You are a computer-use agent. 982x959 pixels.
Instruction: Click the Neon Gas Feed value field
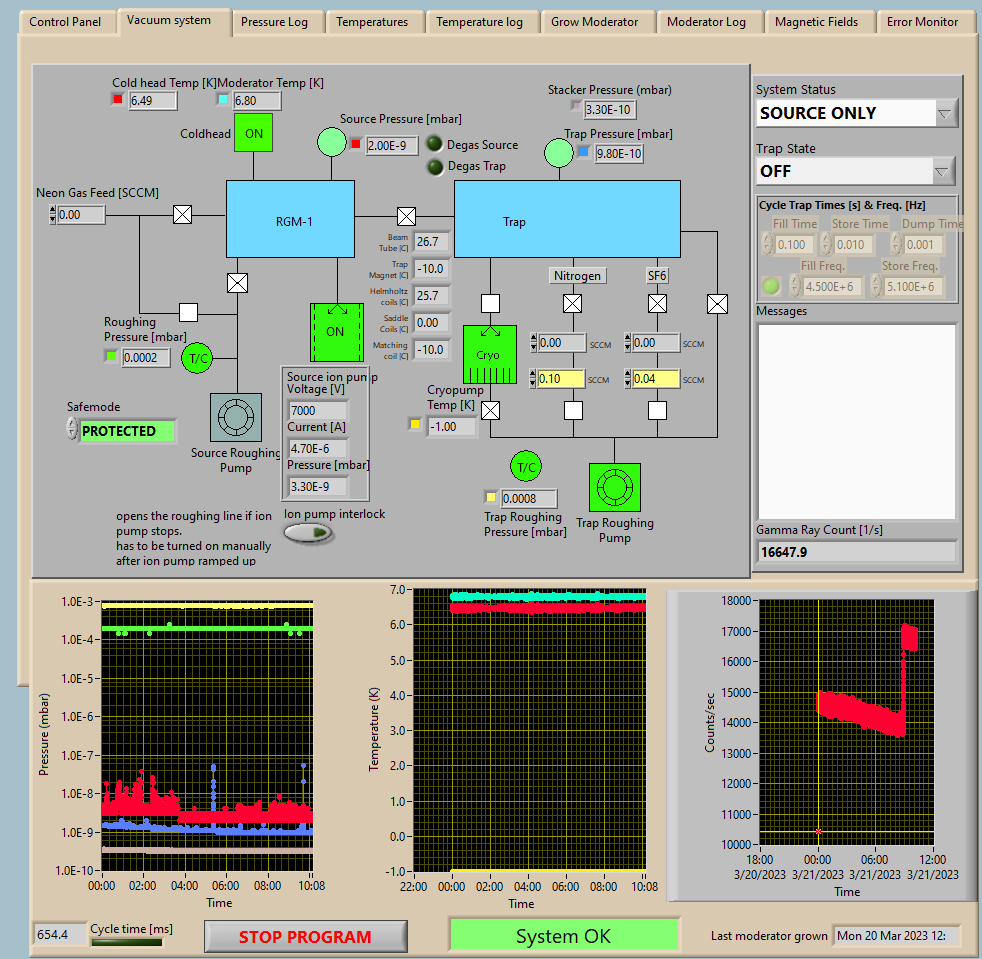pos(81,215)
